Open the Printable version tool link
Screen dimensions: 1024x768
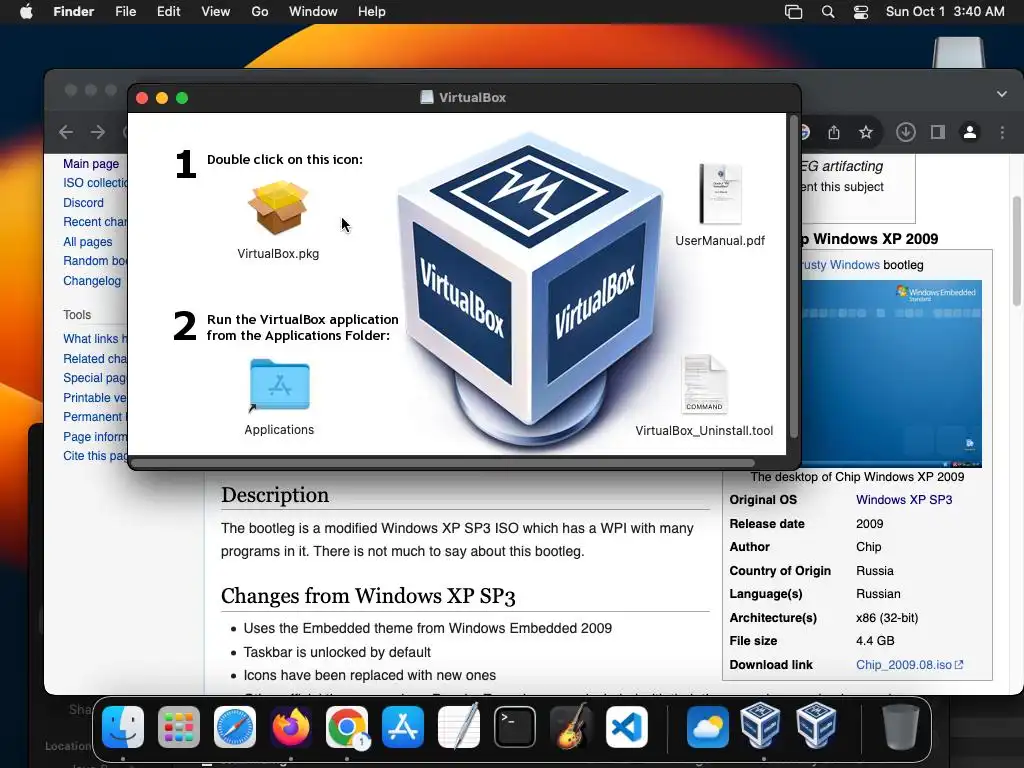pyautogui.click(x=95, y=398)
